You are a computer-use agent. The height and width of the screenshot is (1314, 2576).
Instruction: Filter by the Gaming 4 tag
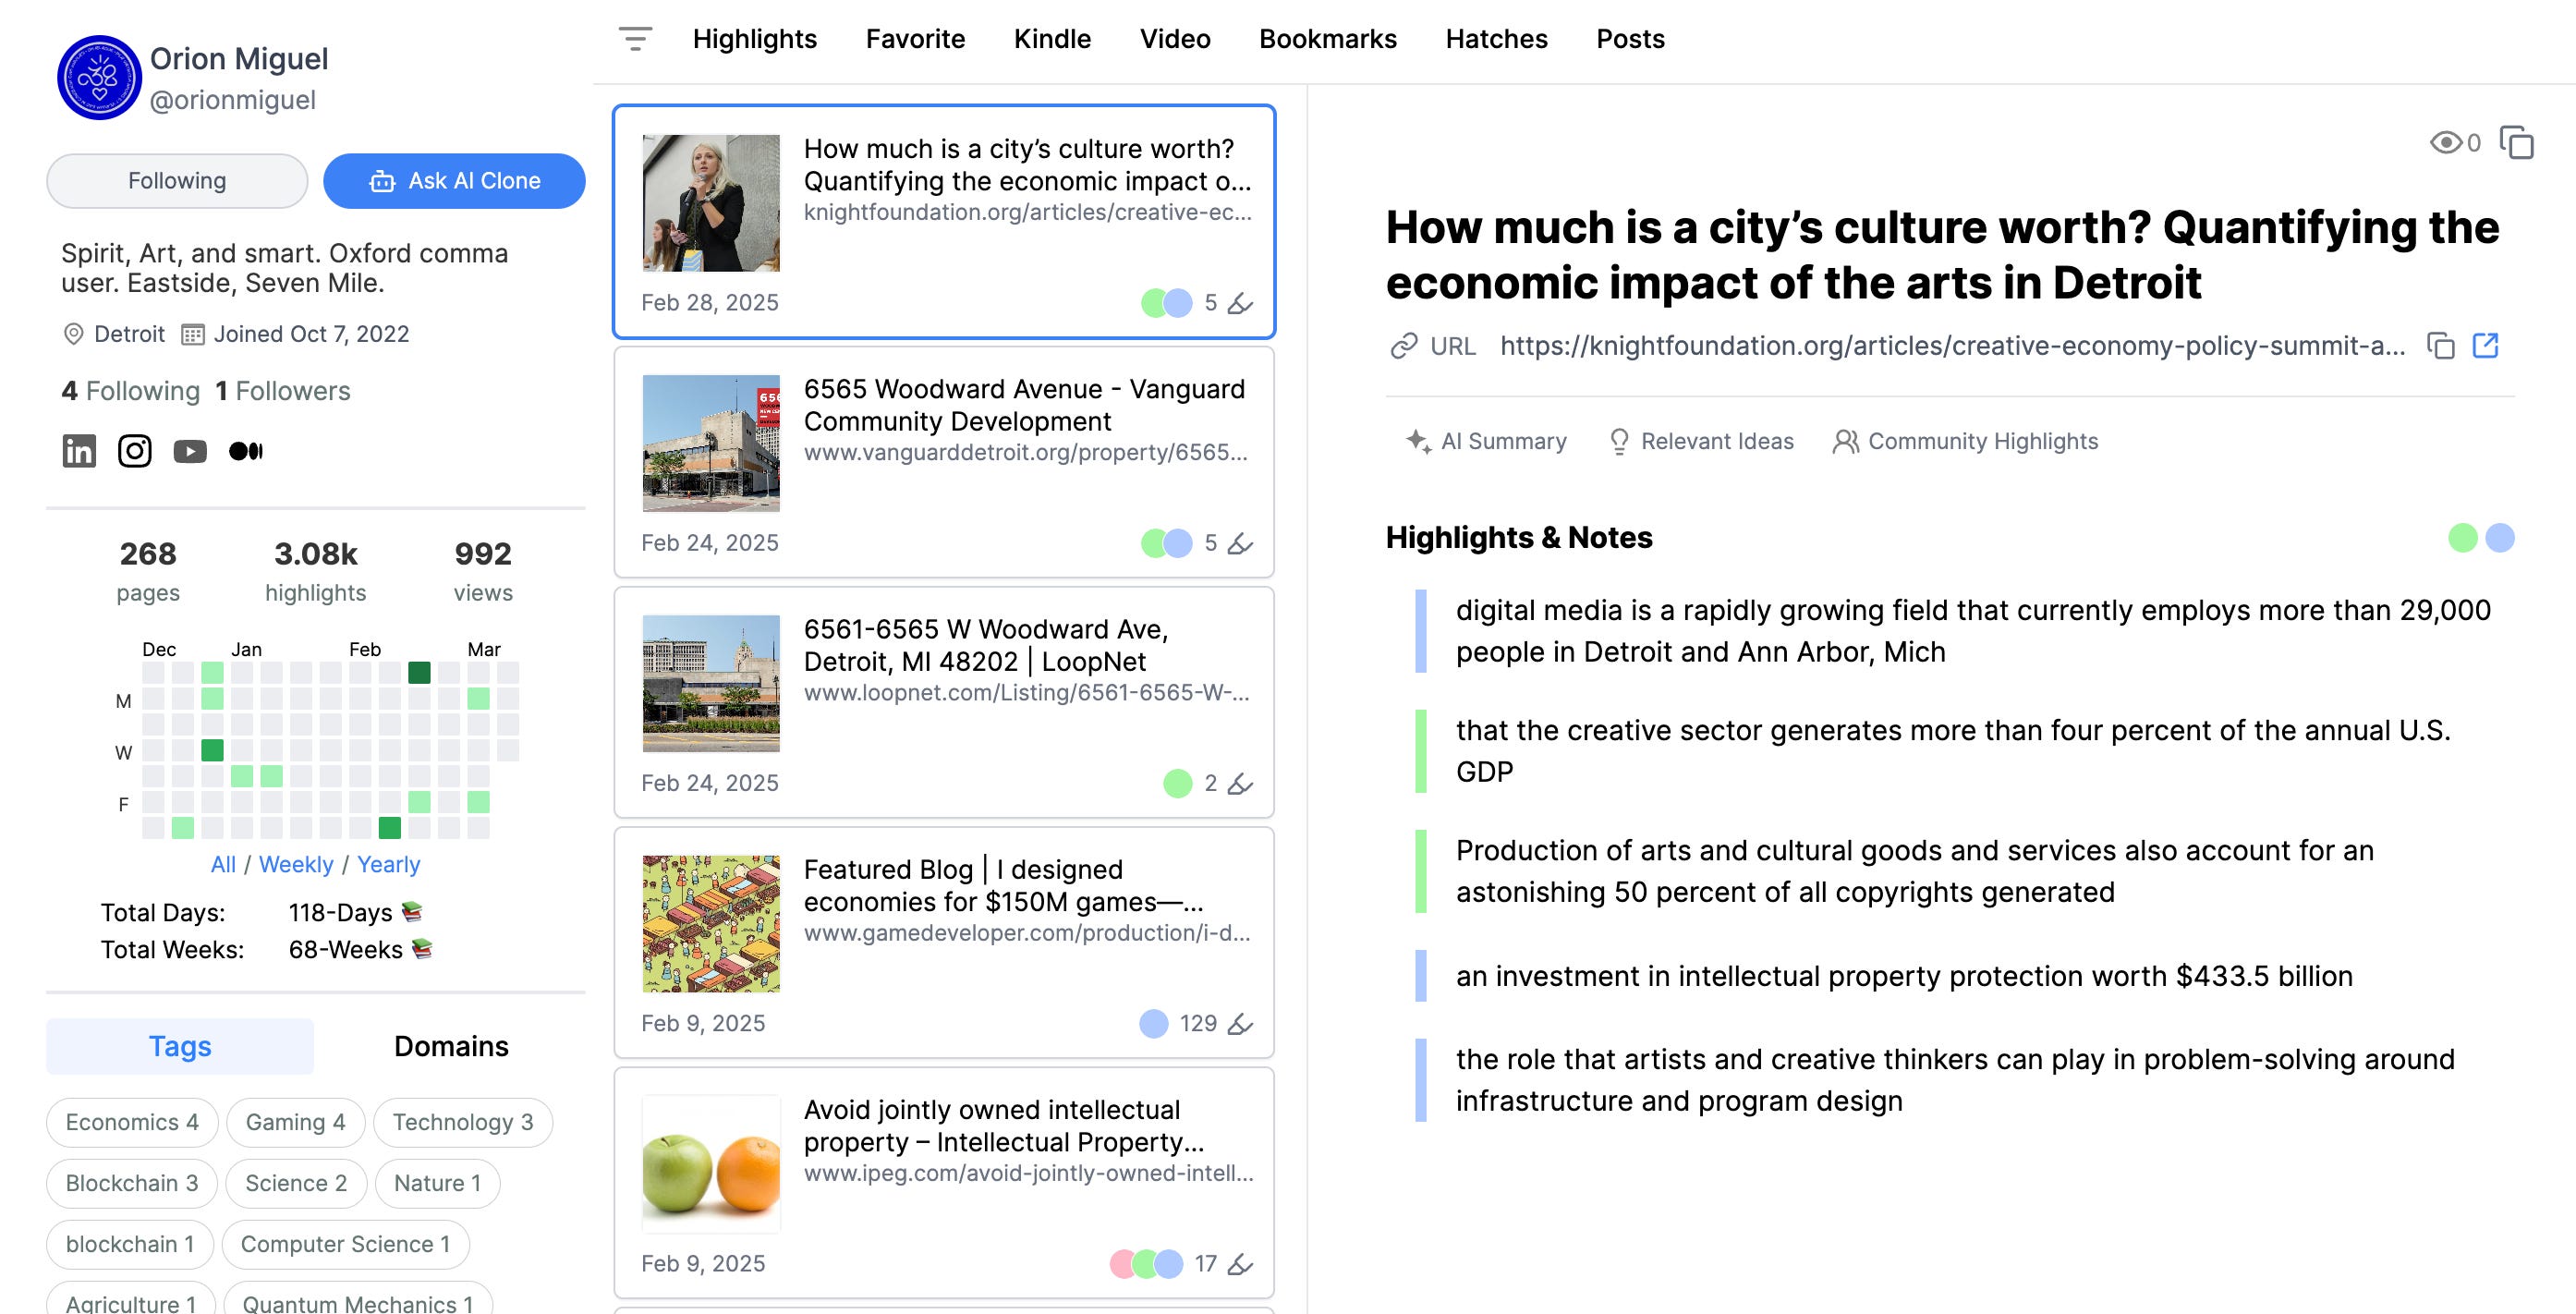coord(296,1122)
